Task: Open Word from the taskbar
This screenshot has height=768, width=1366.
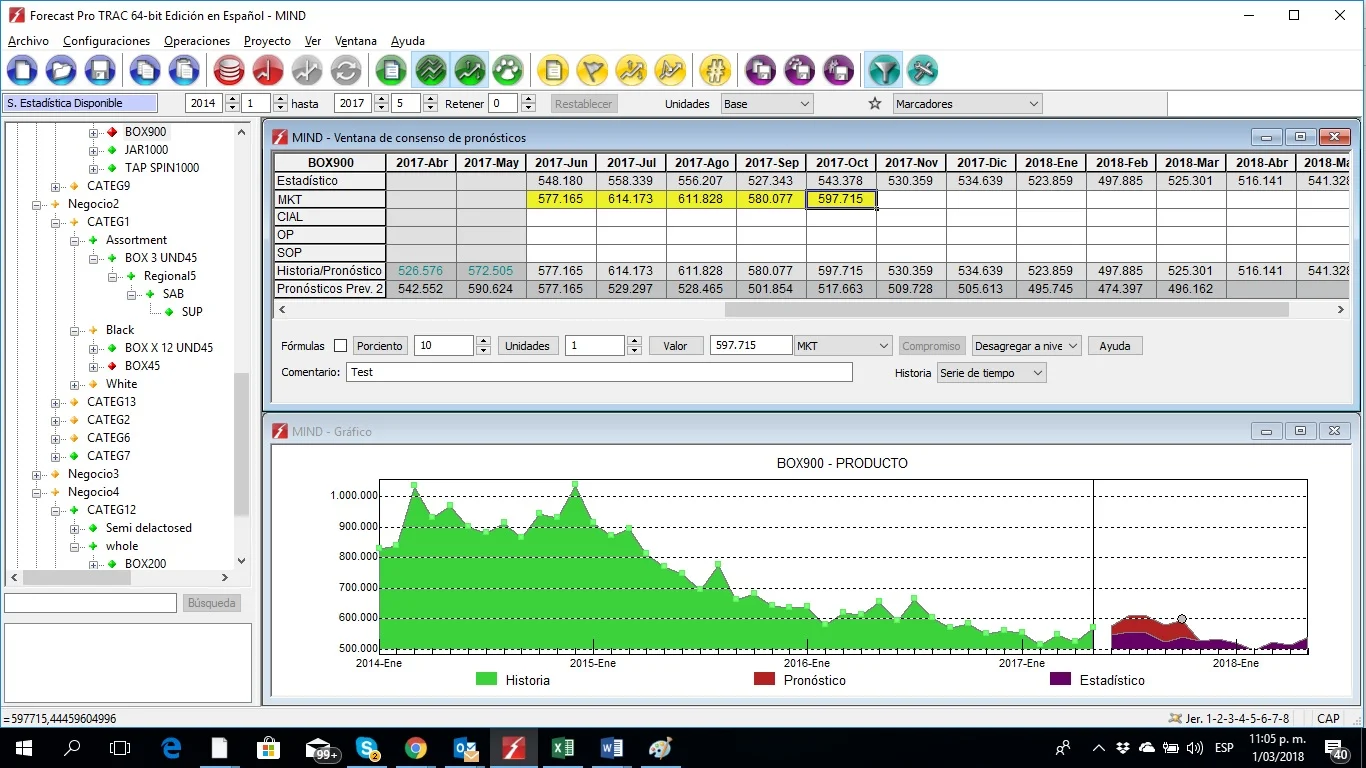Action: pyautogui.click(x=612, y=748)
